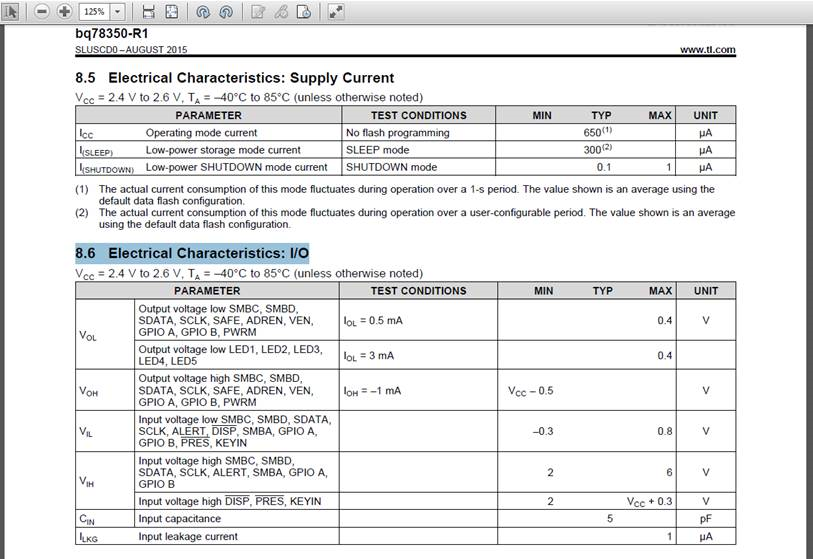The width and height of the screenshot is (813, 559).
Task: Click TEST CONDITIONS header in I/O table
Action: (418, 291)
